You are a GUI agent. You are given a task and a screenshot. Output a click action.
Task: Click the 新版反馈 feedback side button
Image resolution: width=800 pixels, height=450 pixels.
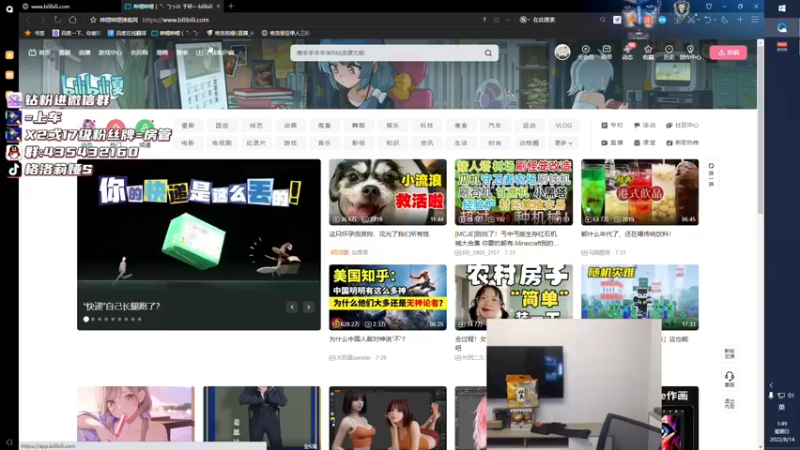[x=729, y=354]
